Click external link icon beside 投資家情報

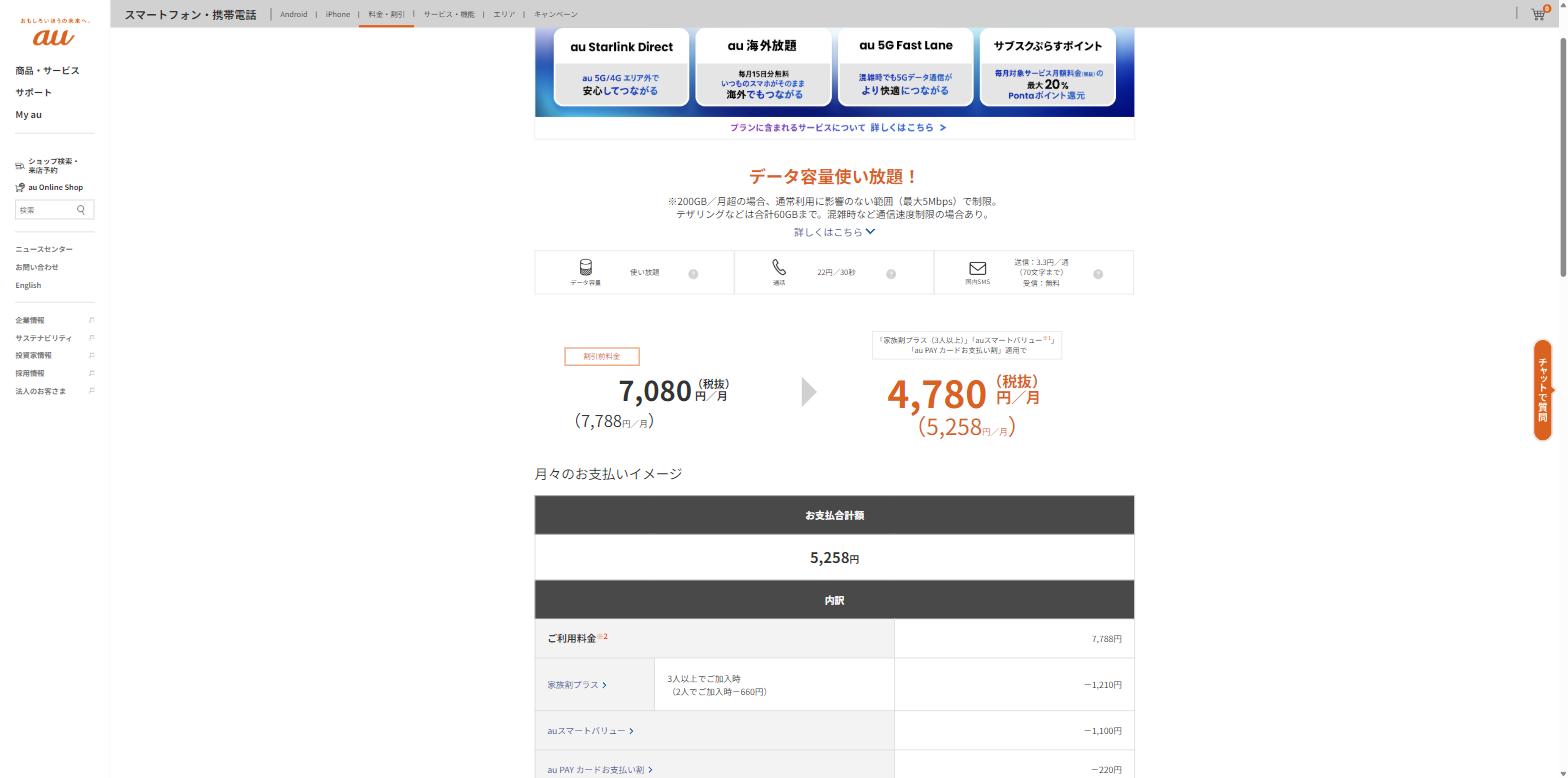click(91, 355)
